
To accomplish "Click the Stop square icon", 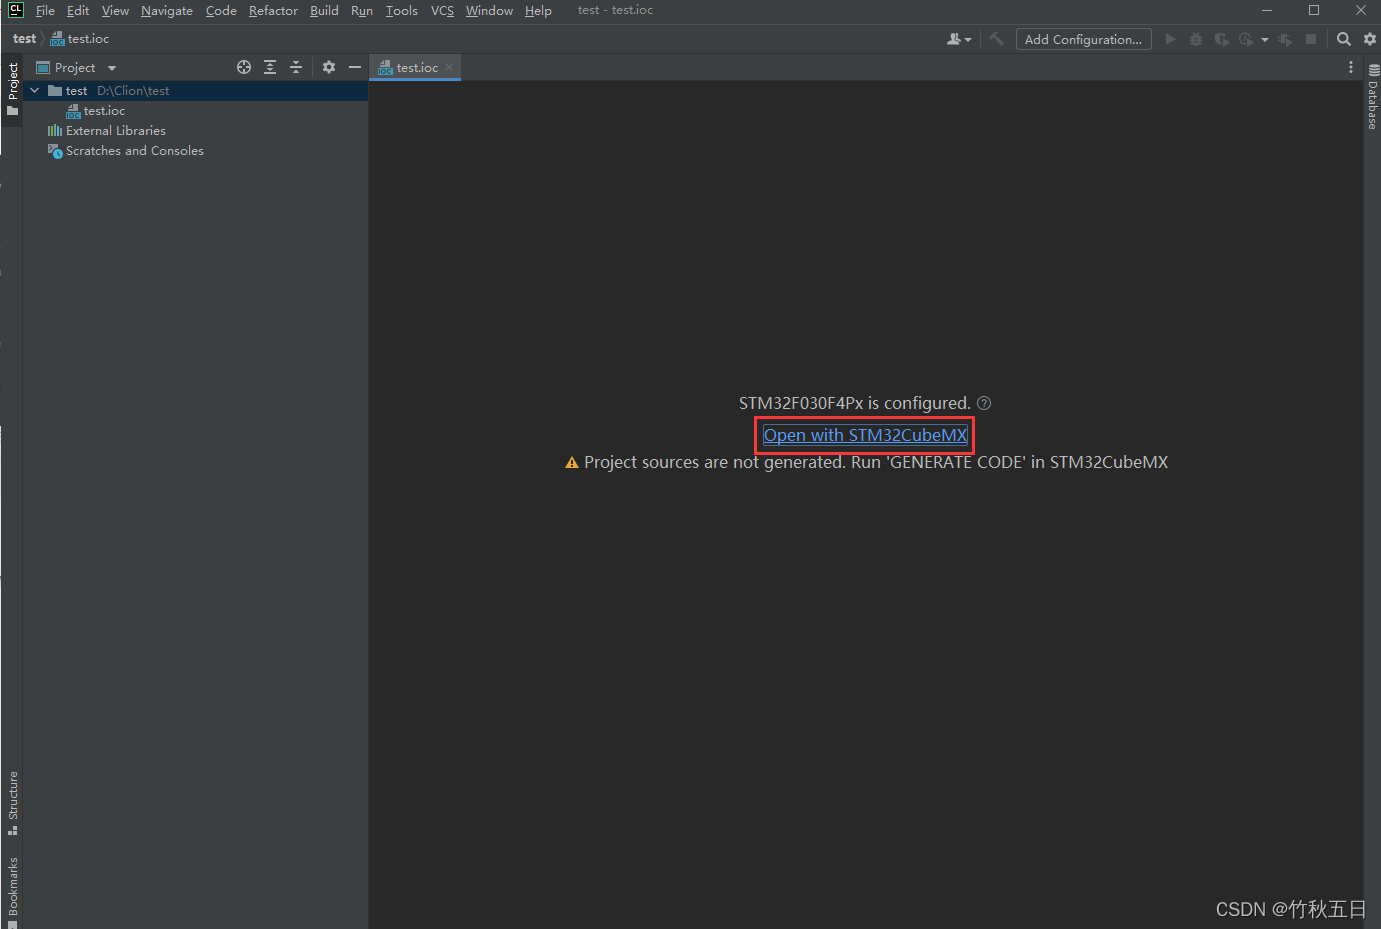I will [1311, 39].
